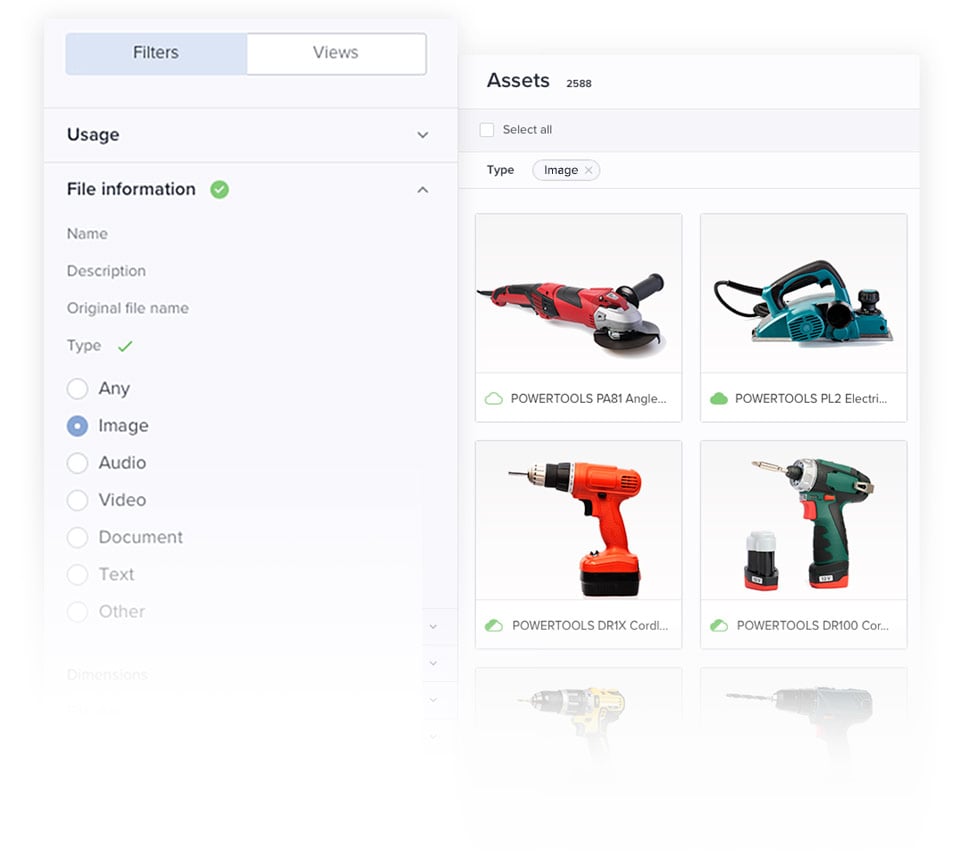Open the Filters tab
Viewport: 979px width, 856px height.
point(156,53)
